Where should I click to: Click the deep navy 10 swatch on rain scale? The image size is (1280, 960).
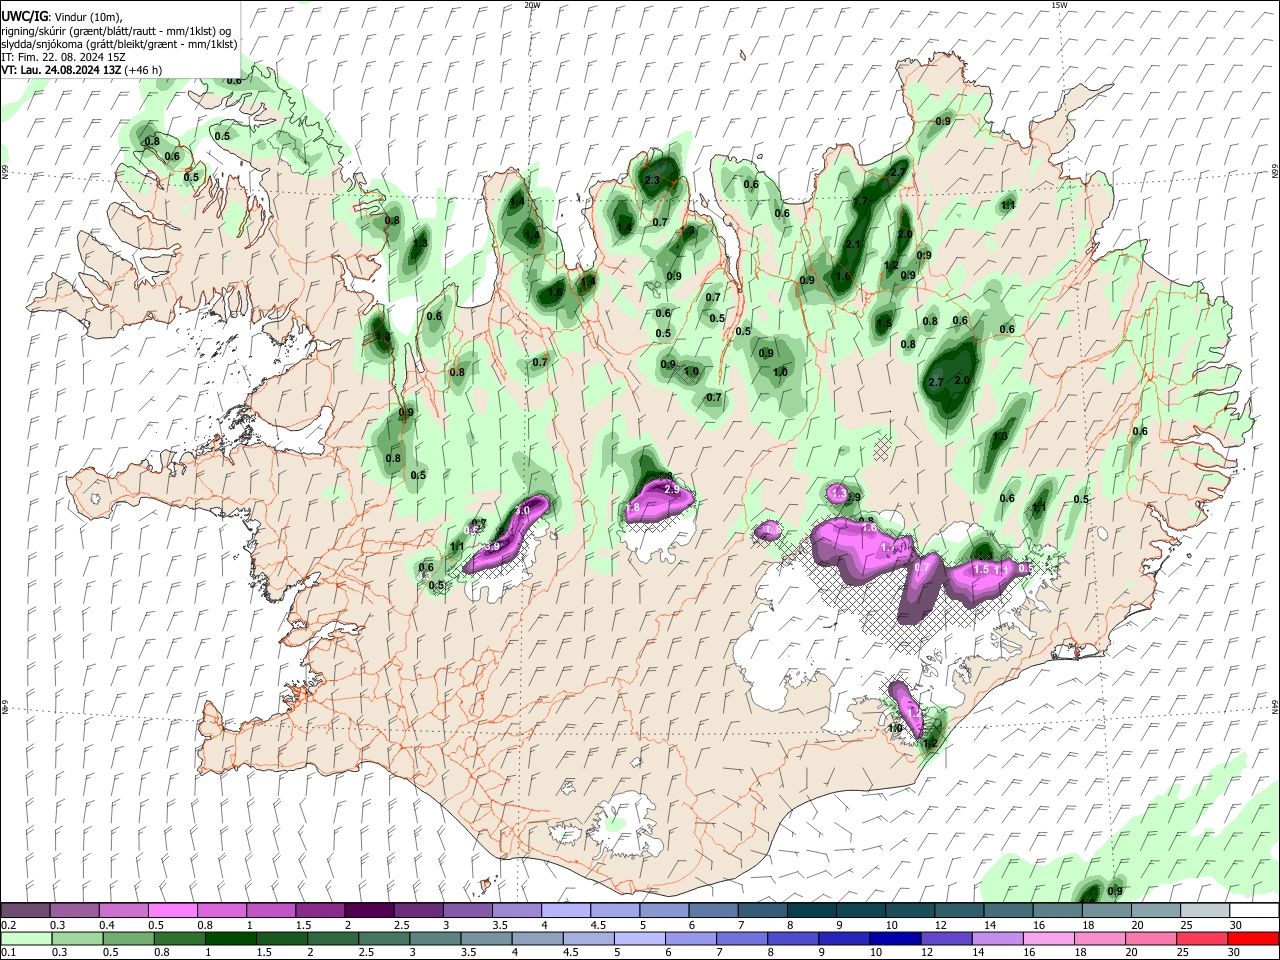pyautogui.click(x=894, y=938)
